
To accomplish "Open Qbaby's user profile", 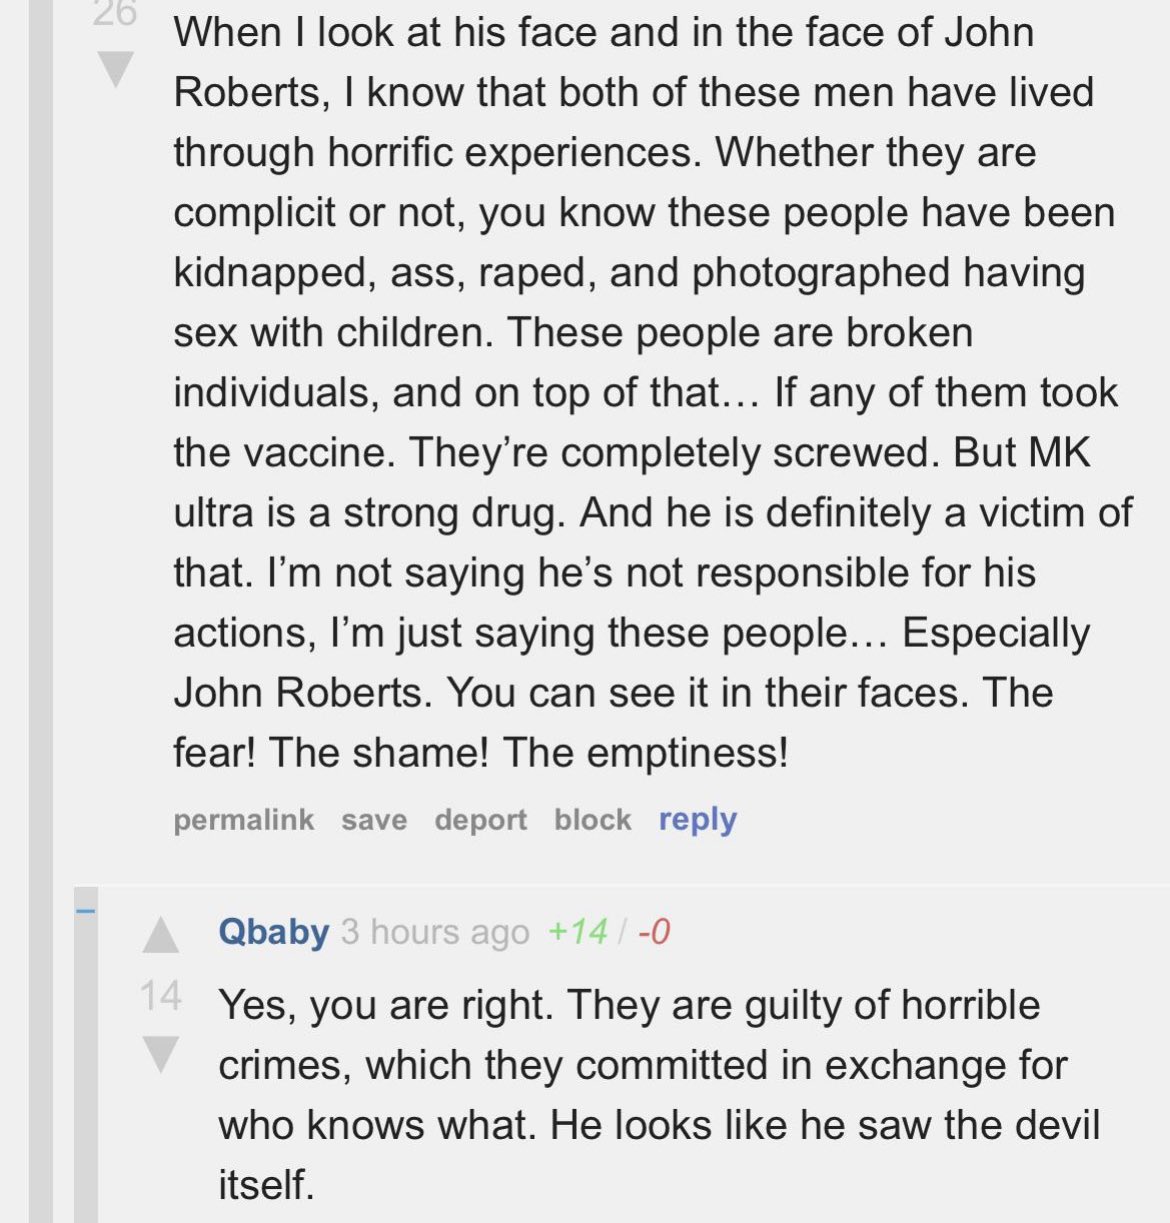I will [x=273, y=932].
